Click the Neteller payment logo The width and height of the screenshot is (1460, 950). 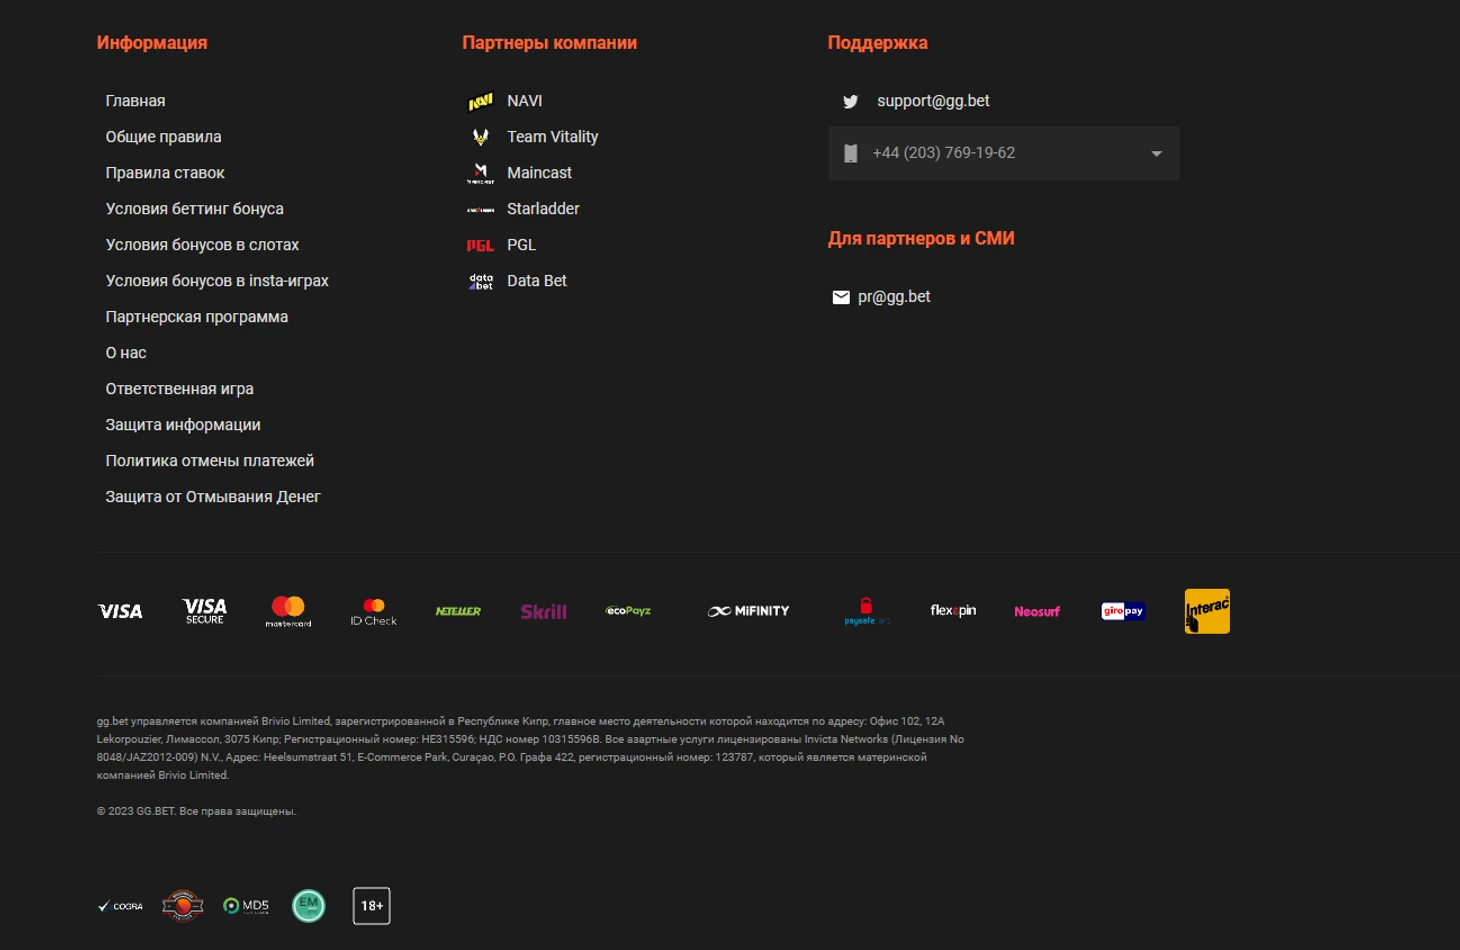coord(458,611)
